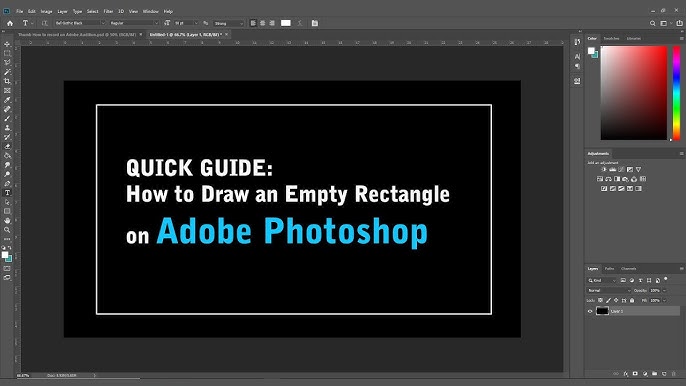Click the Search icon at top right
Screen dimensions: 686x386
[x=652, y=23]
